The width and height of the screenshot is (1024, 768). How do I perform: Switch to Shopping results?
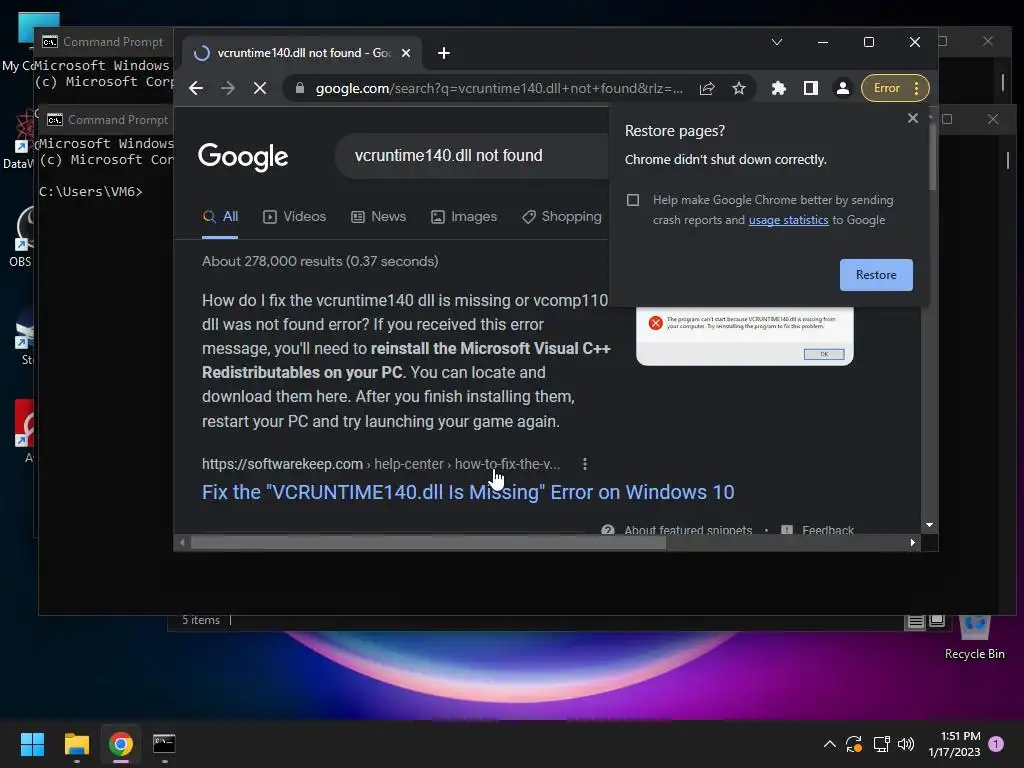pos(562,217)
